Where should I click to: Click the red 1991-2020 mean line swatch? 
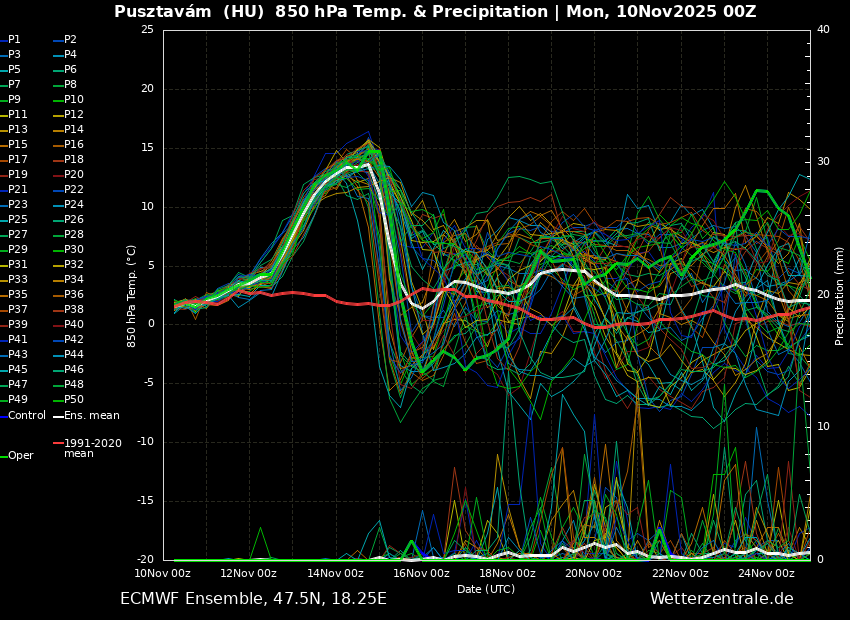[x=58, y=443]
